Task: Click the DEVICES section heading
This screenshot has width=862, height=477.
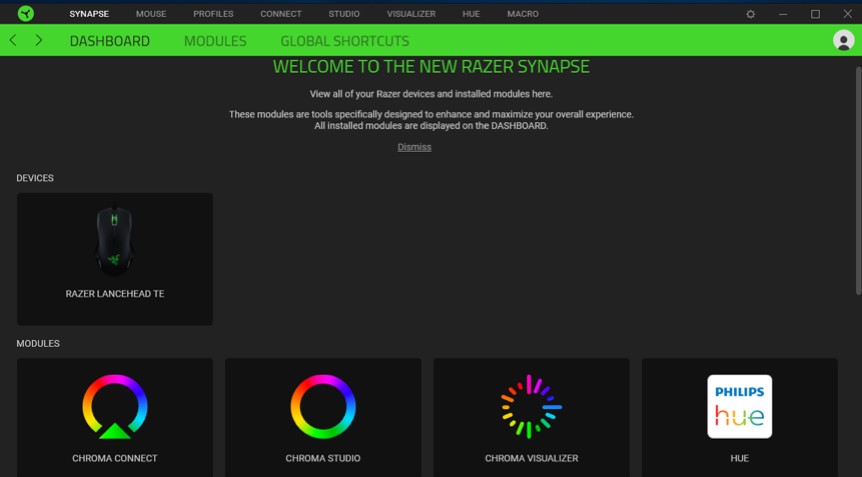Action: click(x=35, y=178)
